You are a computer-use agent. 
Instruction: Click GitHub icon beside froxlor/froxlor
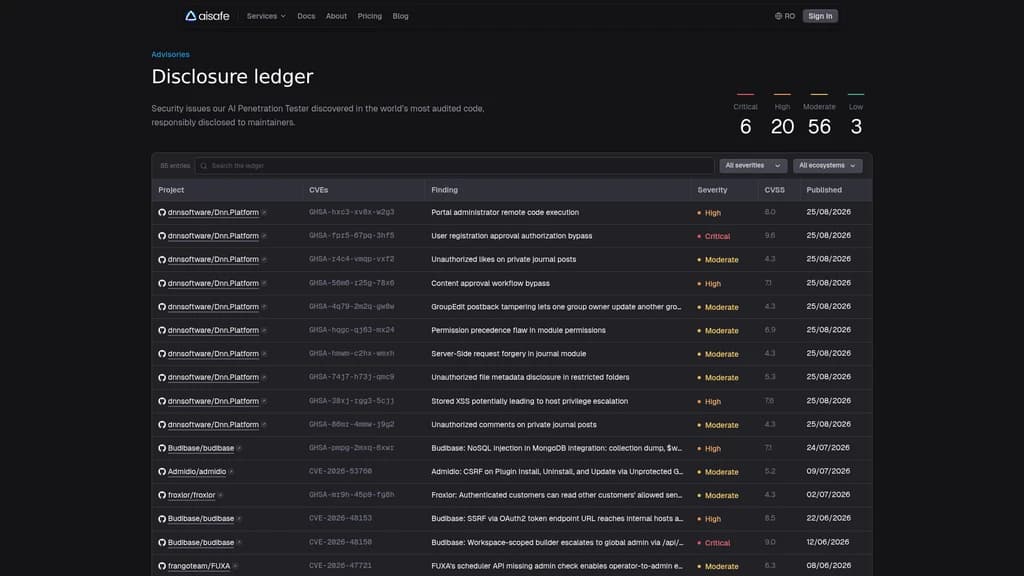tap(162, 495)
